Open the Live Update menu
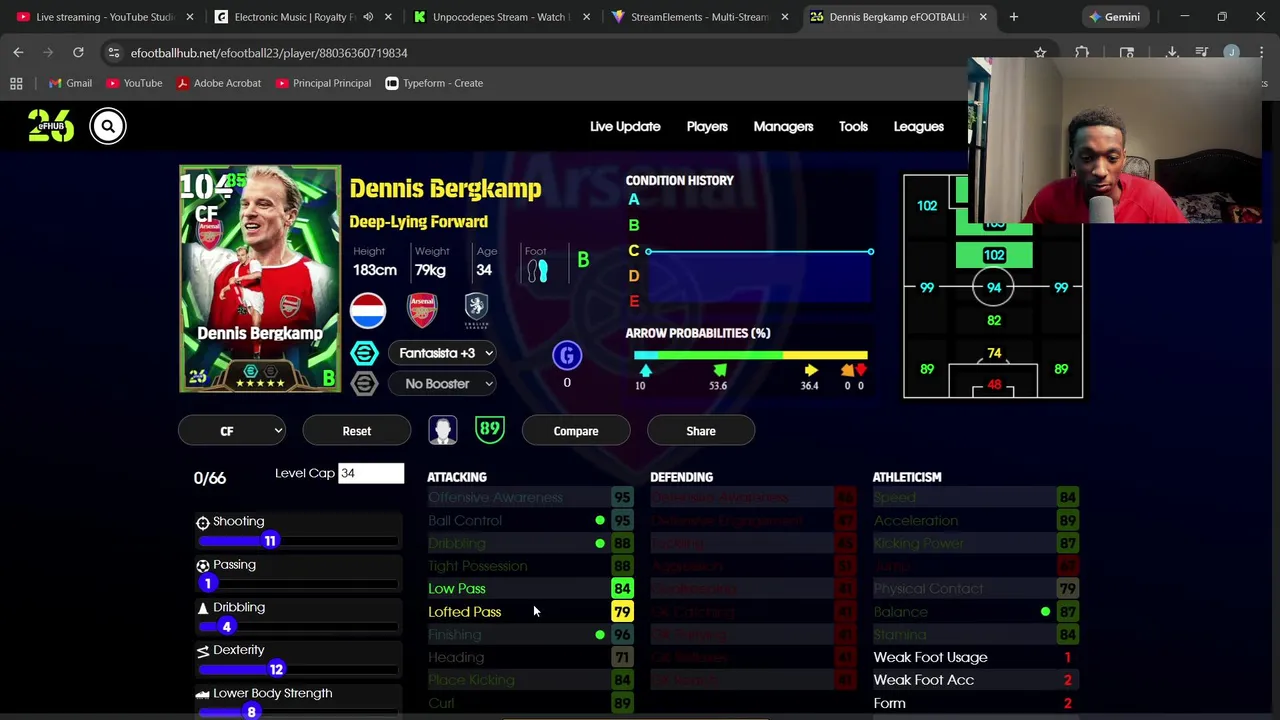This screenshot has height=720, width=1280. pos(625,126)
